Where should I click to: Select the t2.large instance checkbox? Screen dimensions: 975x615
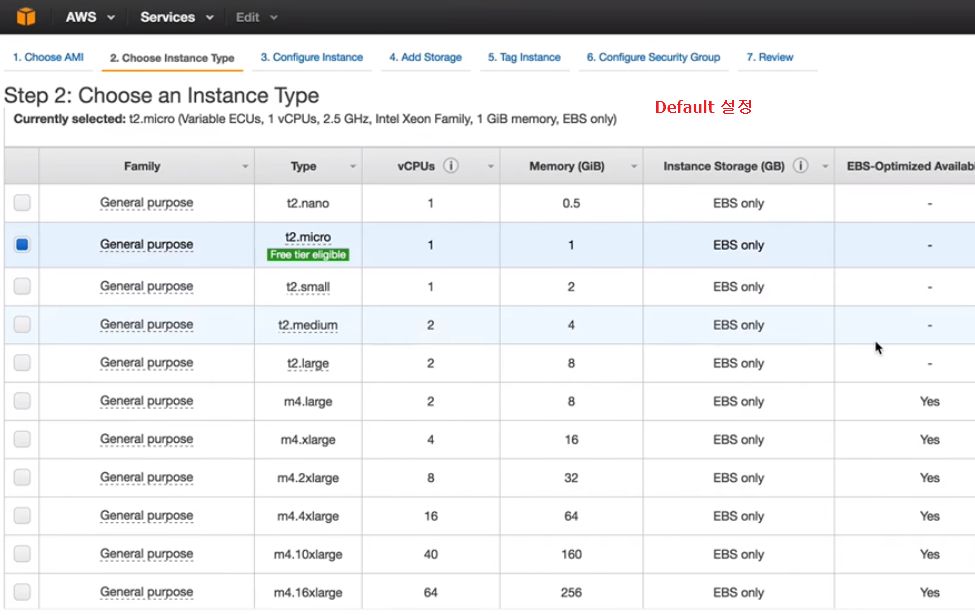click(x=22, y=363)
